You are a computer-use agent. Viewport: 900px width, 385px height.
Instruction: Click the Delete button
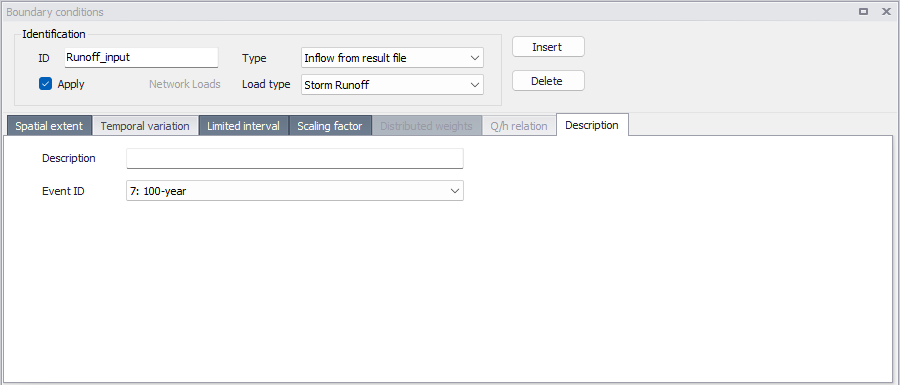tap(548, 81)
